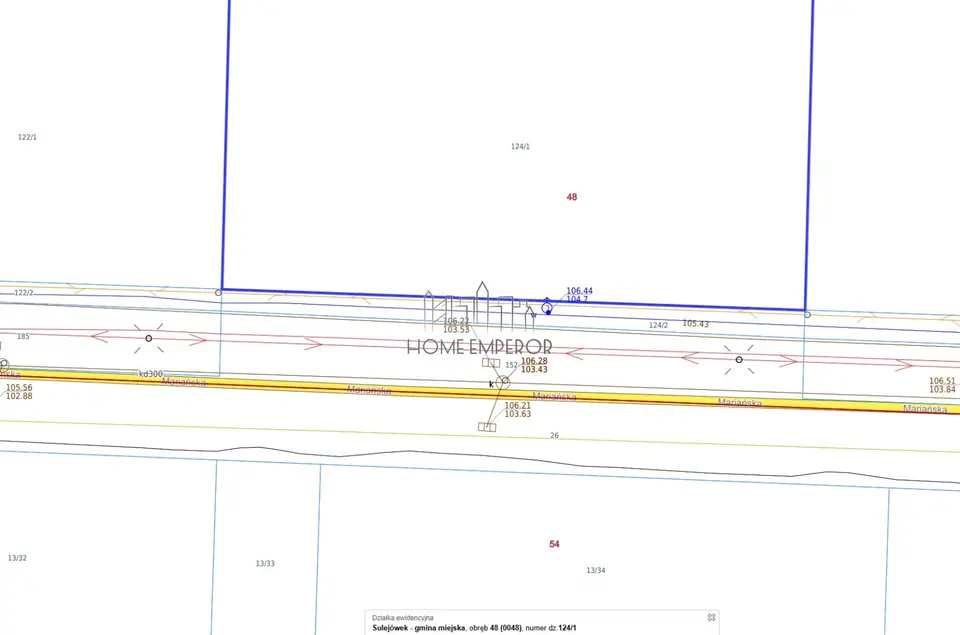
Task: Select parcel label 13/33
Action: (x=265, y=563)
